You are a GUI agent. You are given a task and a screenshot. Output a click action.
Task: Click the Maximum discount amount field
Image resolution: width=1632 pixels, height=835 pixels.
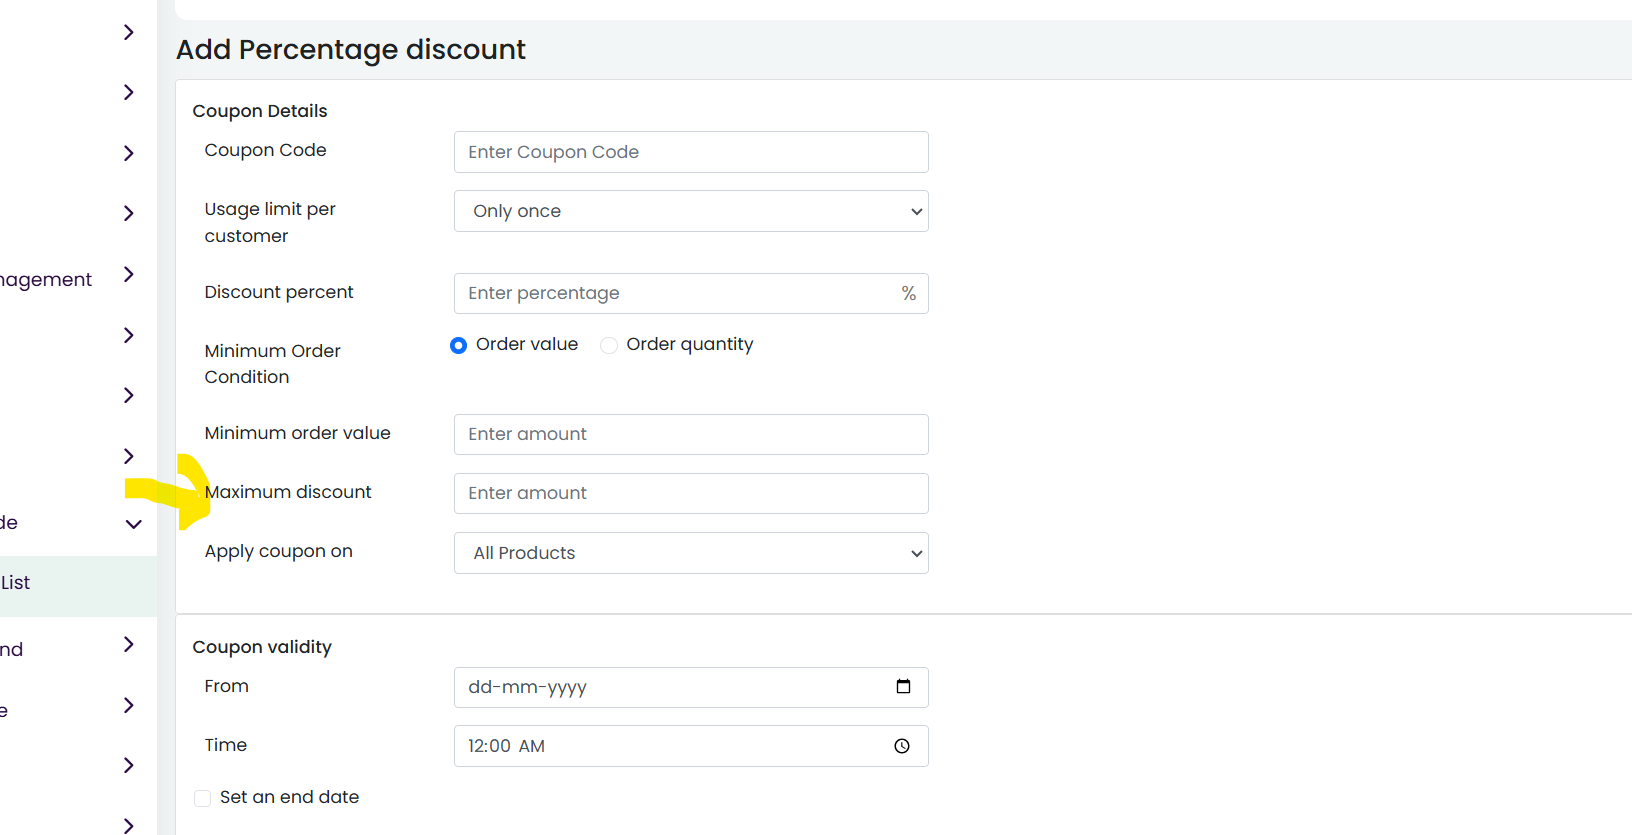691,493
